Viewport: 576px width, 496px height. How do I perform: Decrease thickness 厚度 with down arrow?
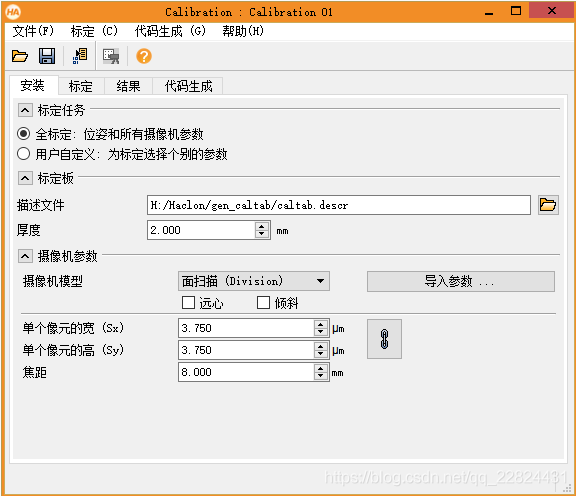pos(262,234)
